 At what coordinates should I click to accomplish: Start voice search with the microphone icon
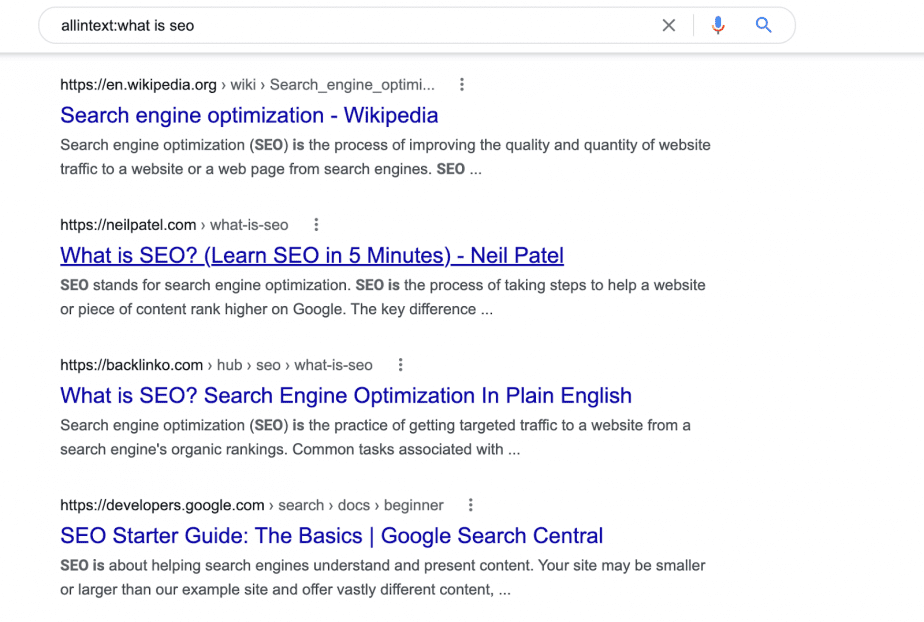pos(718,25)
